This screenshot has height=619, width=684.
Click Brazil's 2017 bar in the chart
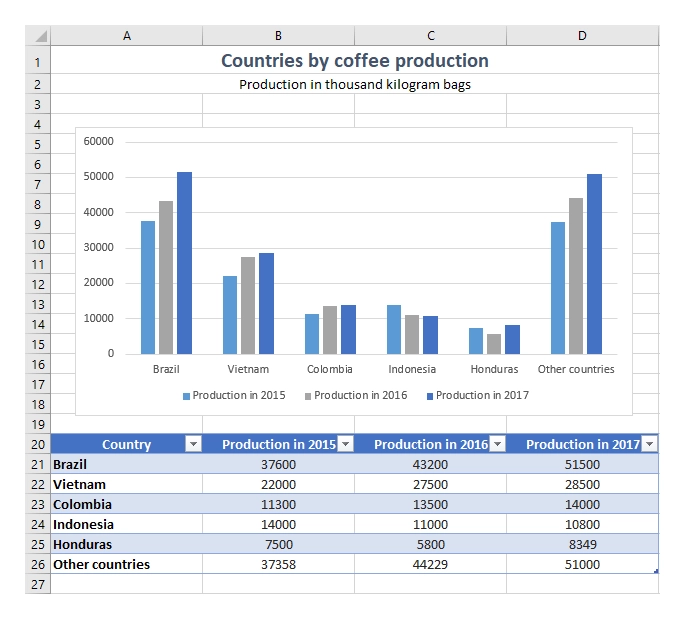coord(184,263)
